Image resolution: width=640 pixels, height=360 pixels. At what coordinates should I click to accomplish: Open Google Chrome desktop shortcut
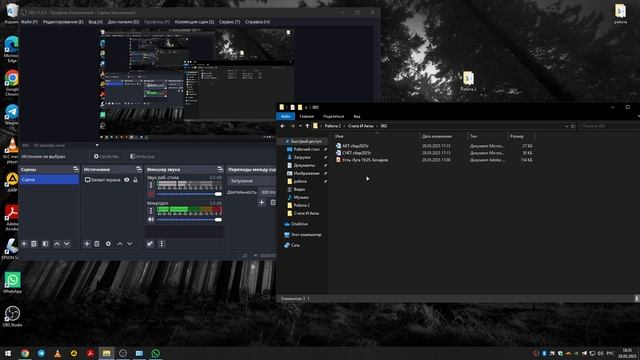pyautogui.click(x=12, y=83)
